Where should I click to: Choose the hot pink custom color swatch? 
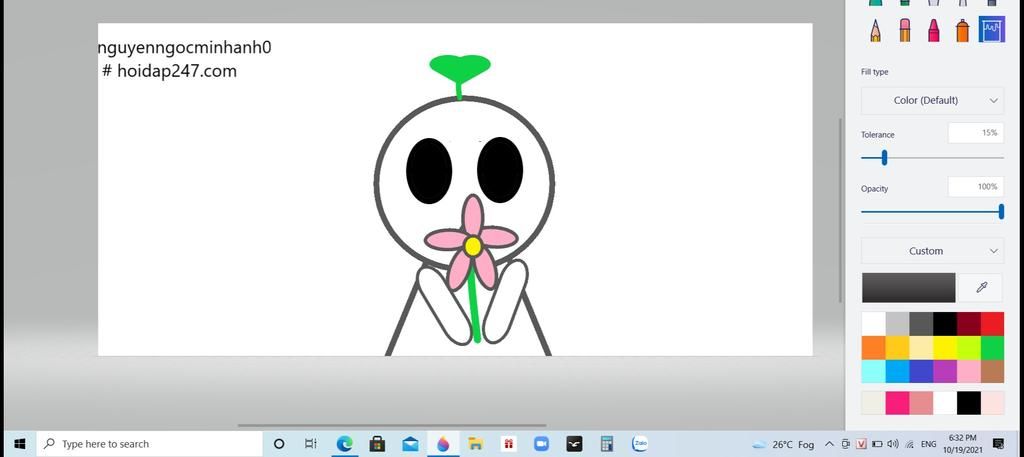pos(897,403)
